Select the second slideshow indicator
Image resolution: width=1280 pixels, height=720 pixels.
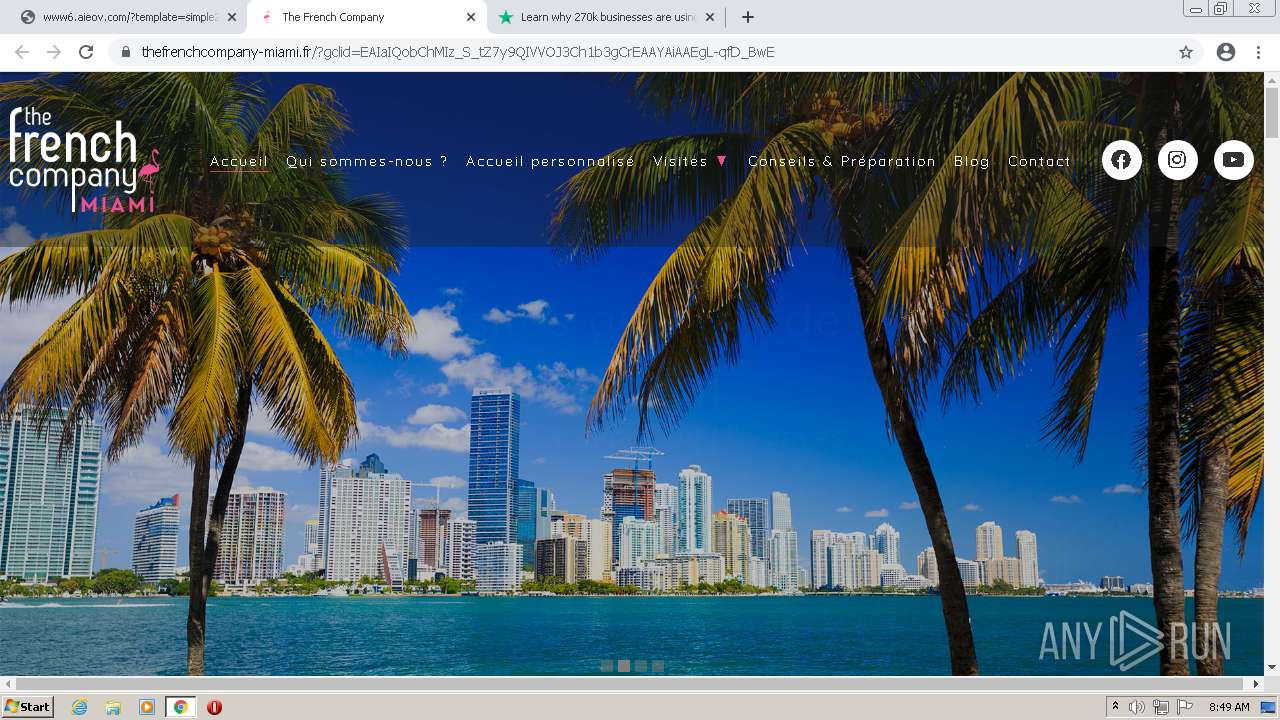(x=624, y=666)
